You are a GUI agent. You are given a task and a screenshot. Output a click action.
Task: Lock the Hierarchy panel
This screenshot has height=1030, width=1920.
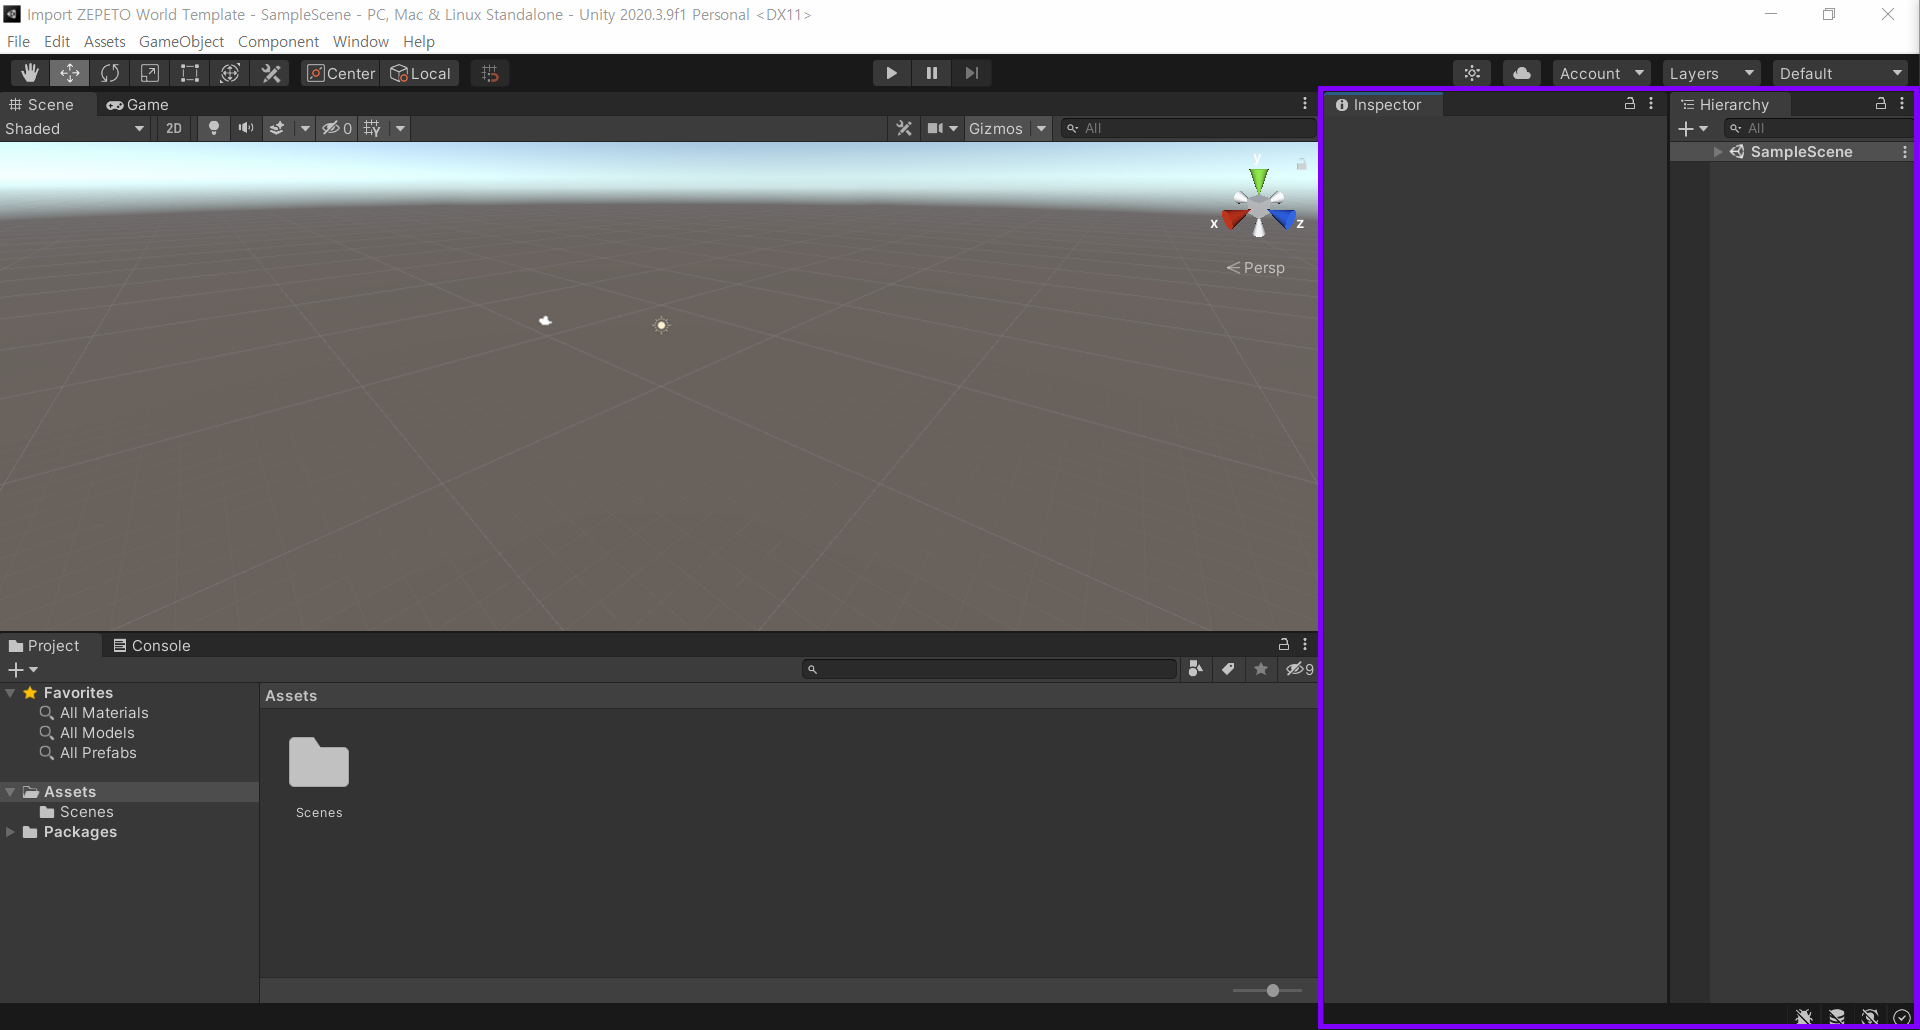click(1881, 104)
